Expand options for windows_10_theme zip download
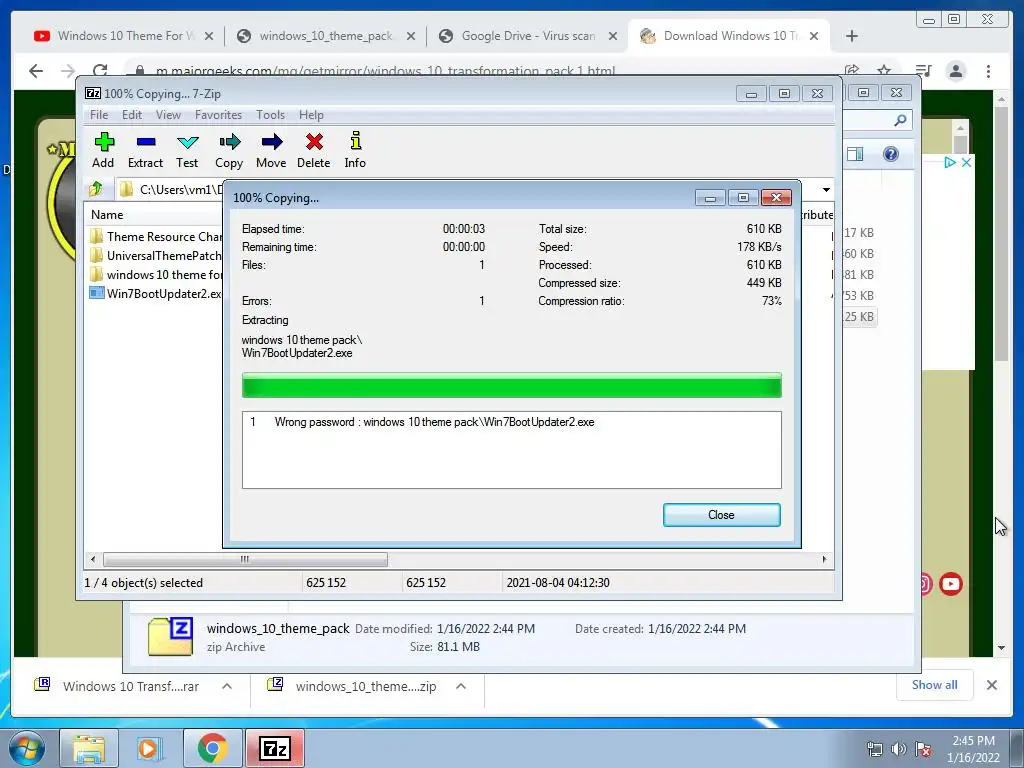 pos(461,686)
